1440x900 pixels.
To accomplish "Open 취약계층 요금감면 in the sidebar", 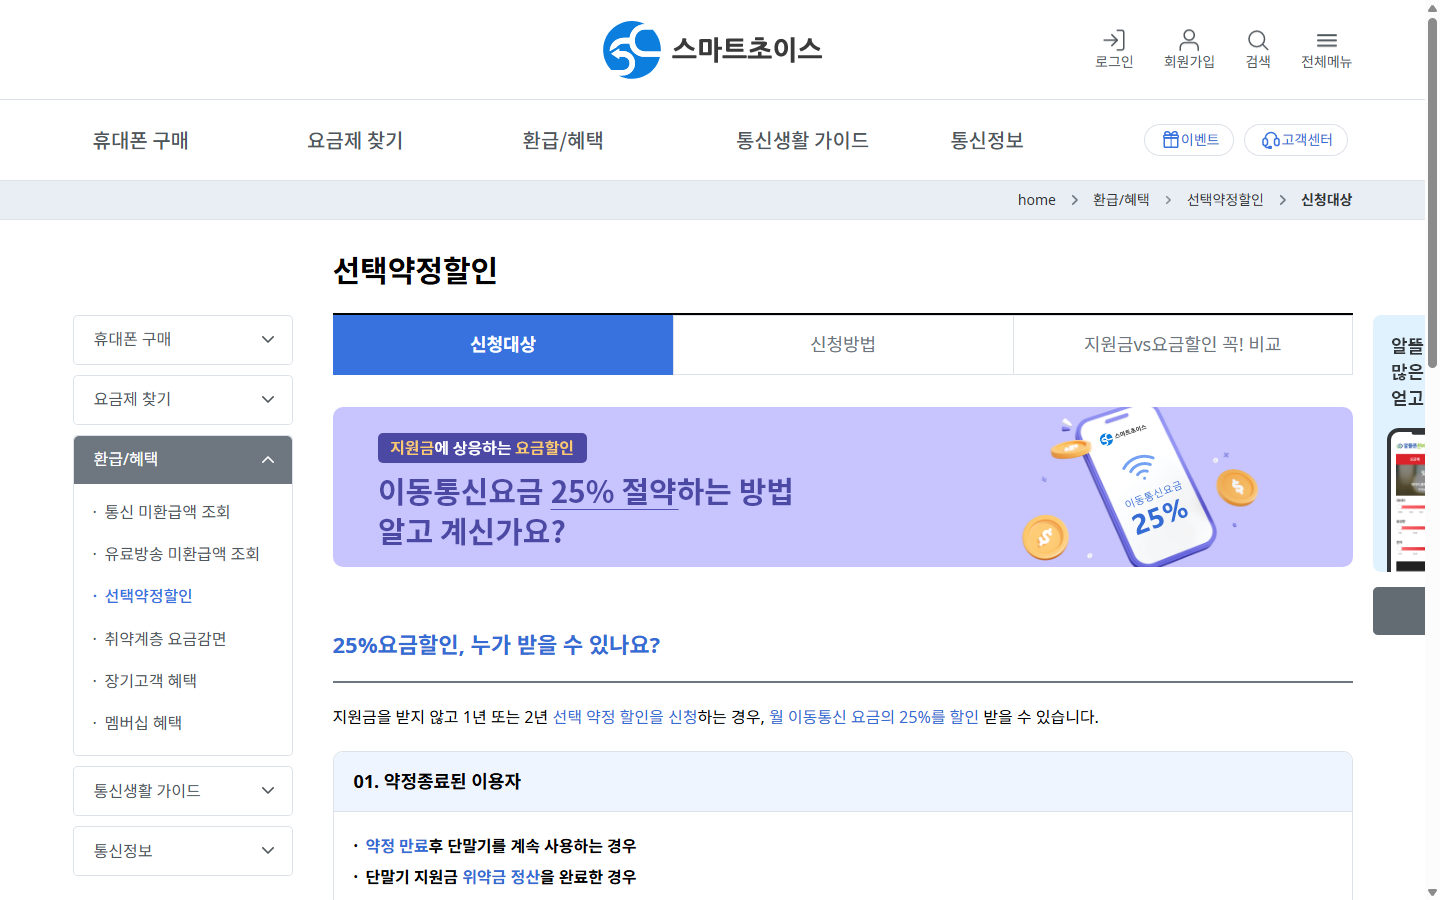I will point(165,639).
